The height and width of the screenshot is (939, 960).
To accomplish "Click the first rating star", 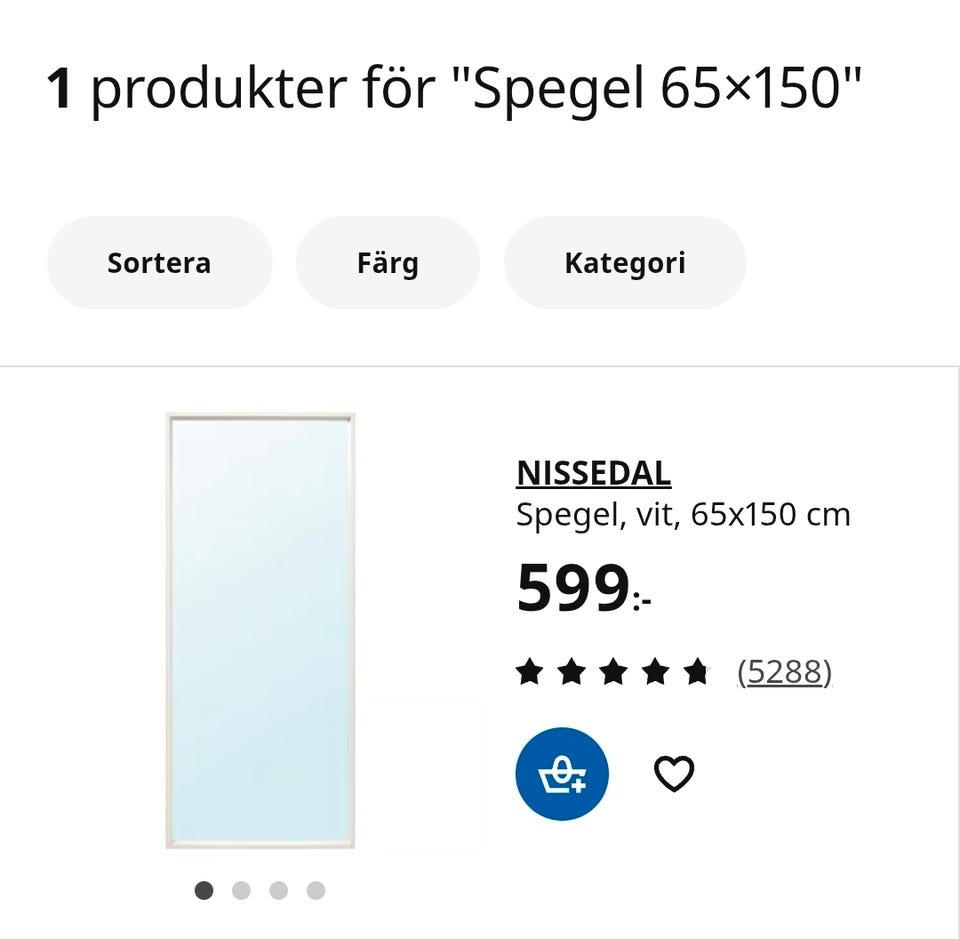I will (x=529, y=671).
